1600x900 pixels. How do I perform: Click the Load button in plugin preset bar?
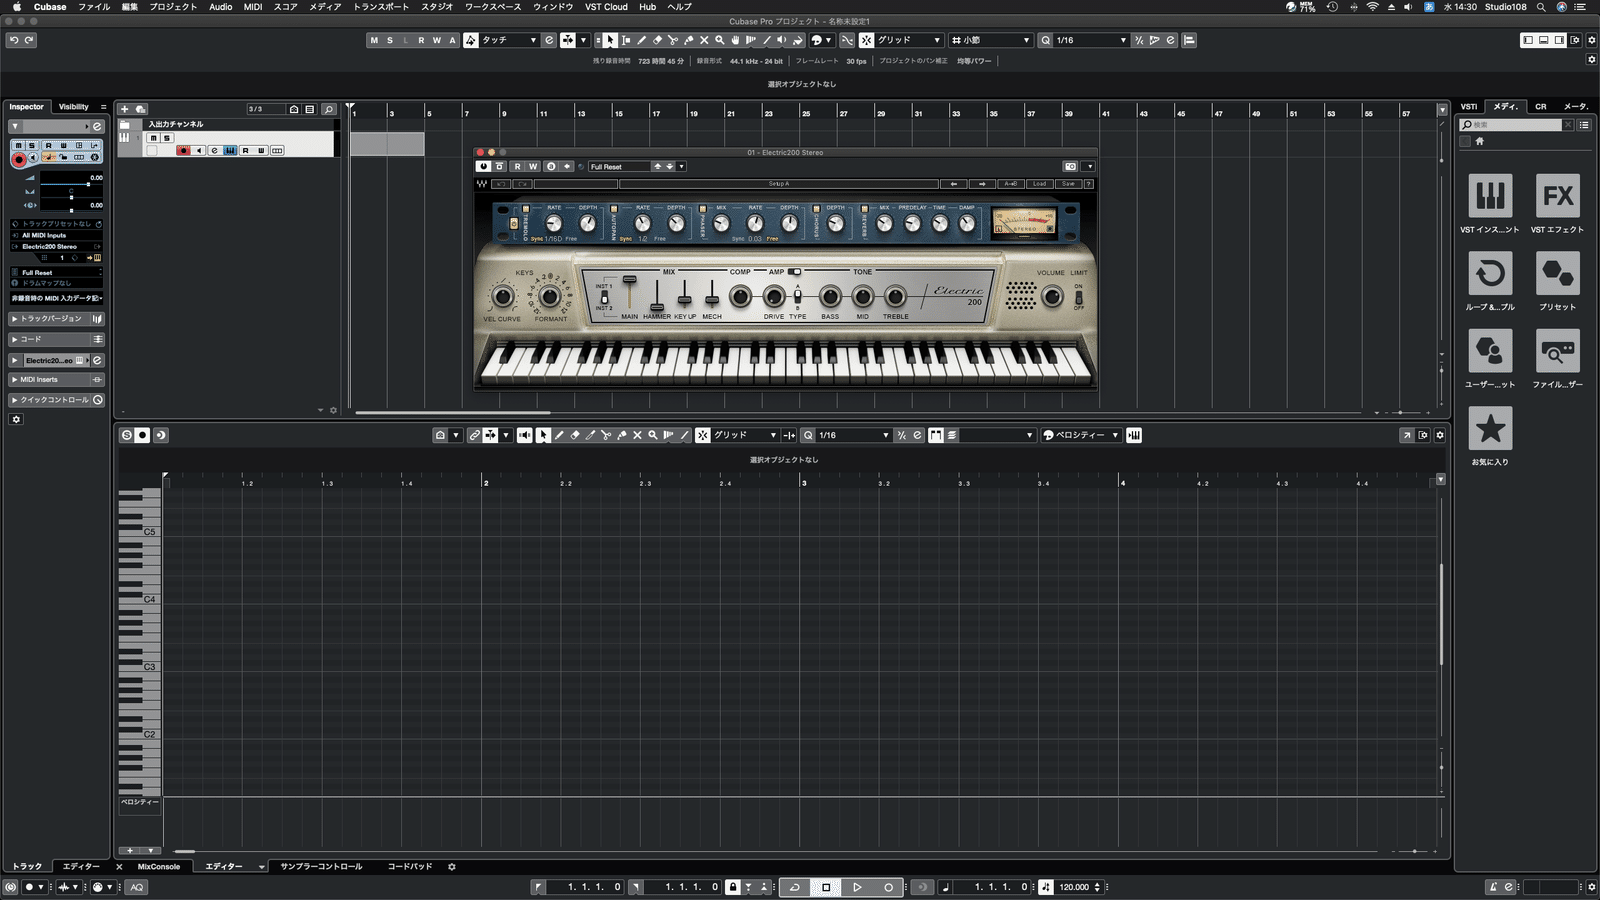(x=1039, y=184)
